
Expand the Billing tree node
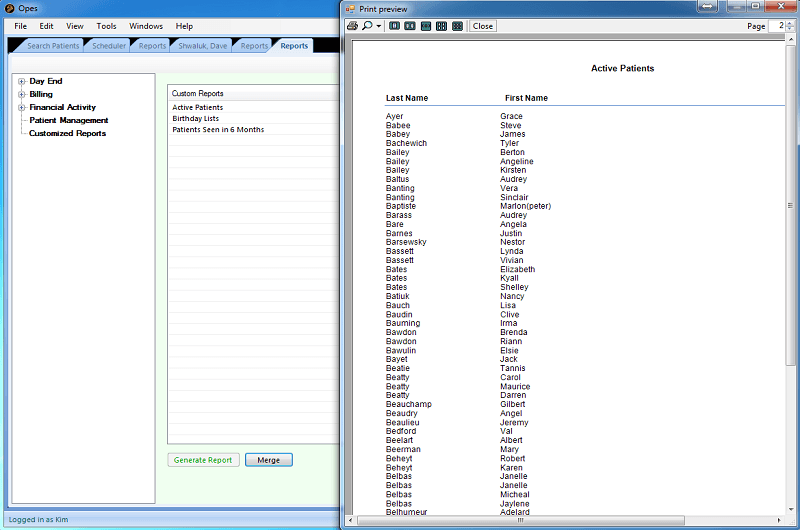21,94
